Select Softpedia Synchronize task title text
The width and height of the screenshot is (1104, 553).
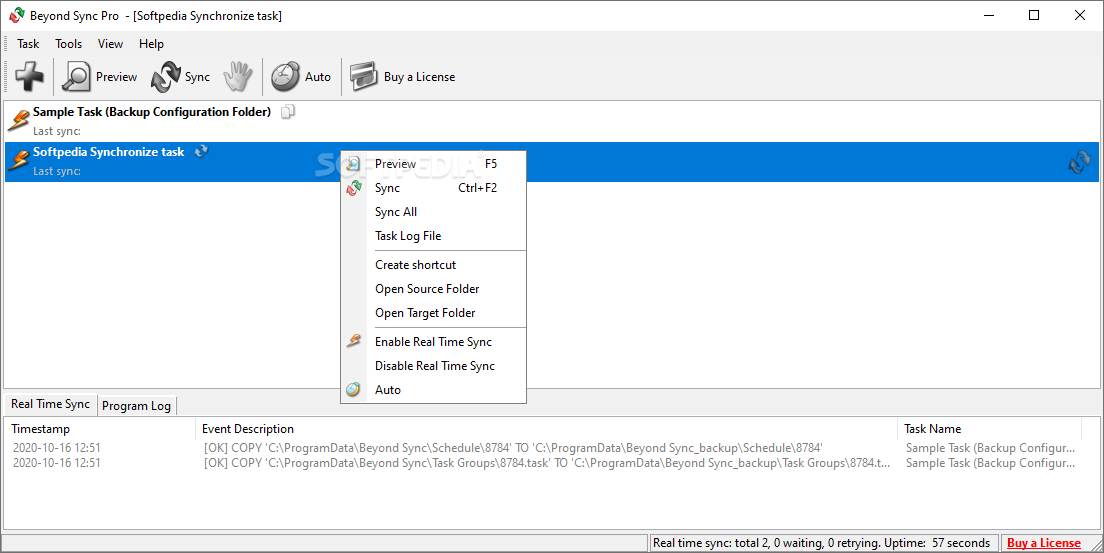[108, 151]
